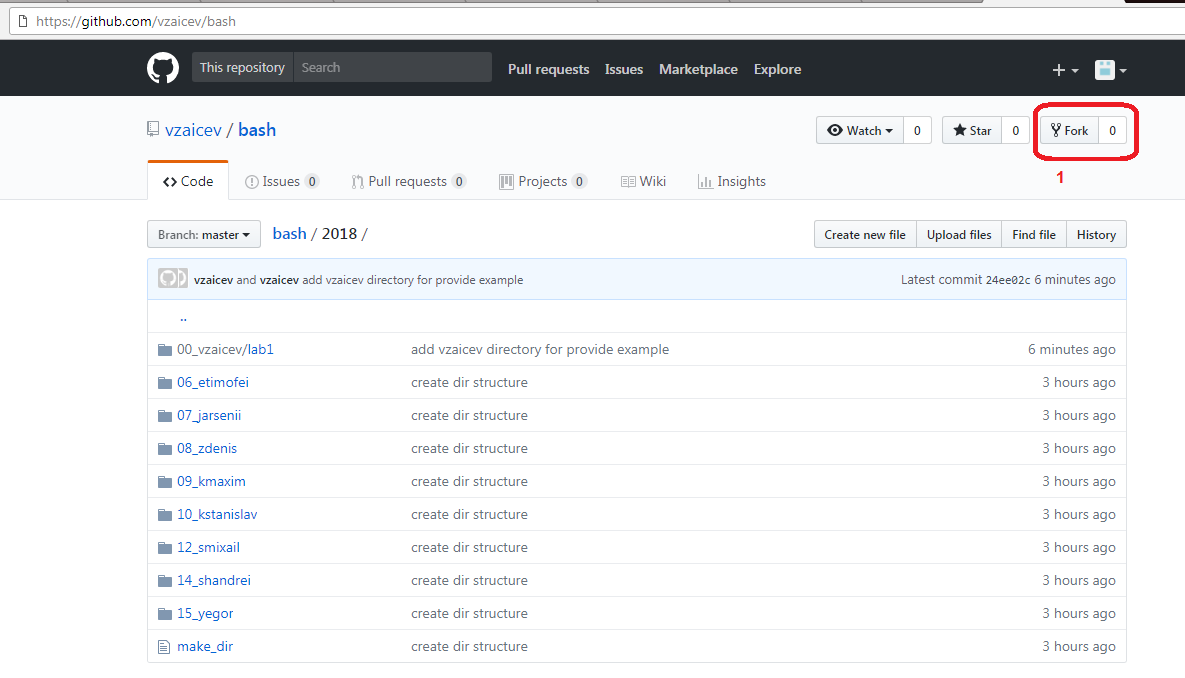The width and height of the screenshot is (1185, 678).
Task: Switch to the Pull requests repo tab
Action: pyautogui.click(x=408, y=181)
